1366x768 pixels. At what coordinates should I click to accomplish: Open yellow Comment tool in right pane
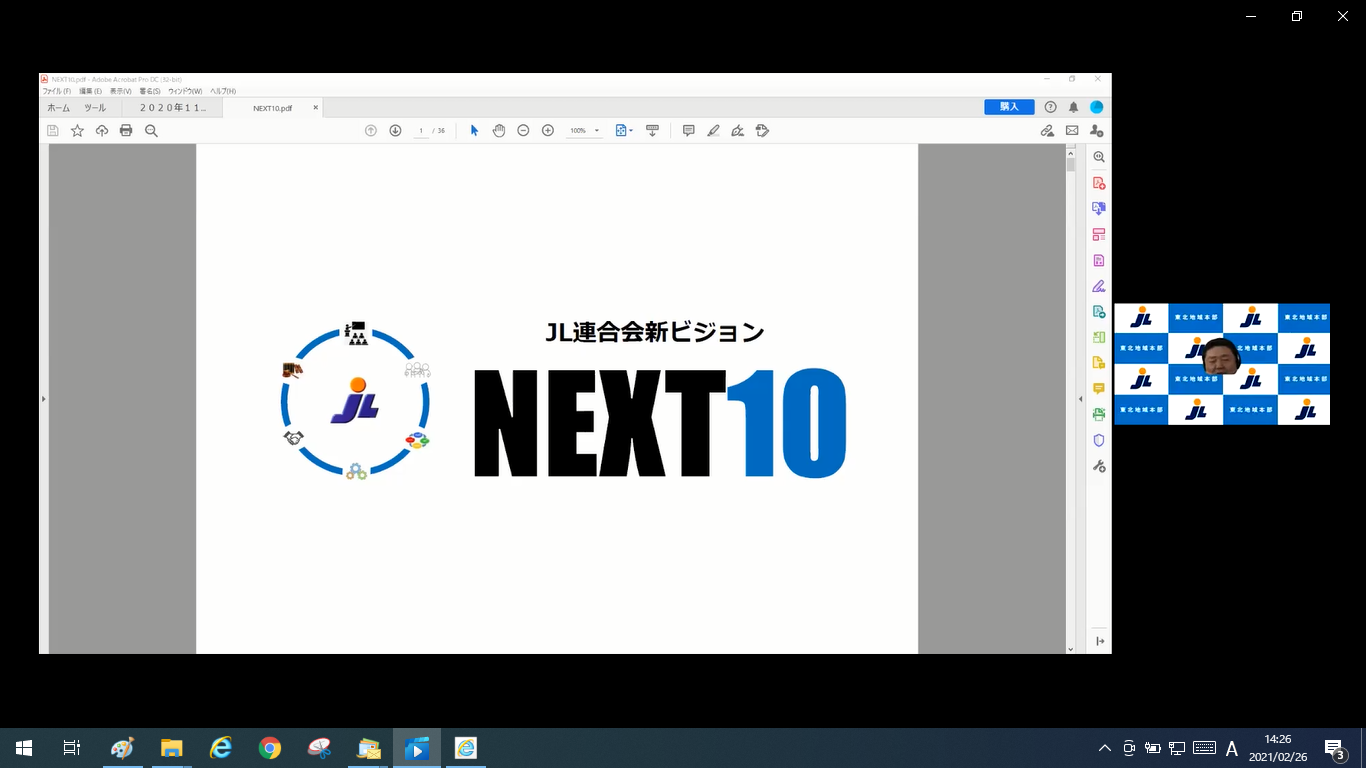coord(1099,389)
